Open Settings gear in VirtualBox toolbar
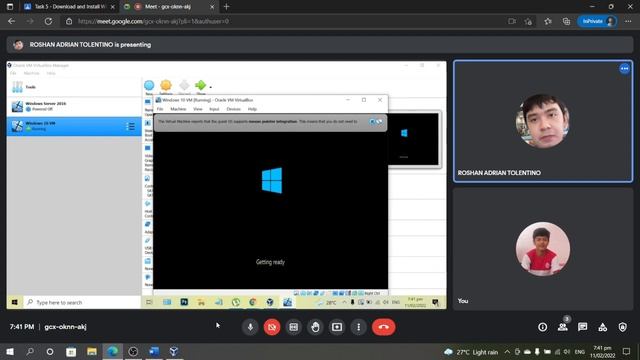Image resolution: width=640 pixels, height=360 pixels. pyautogui.click(x=166, y=87)
